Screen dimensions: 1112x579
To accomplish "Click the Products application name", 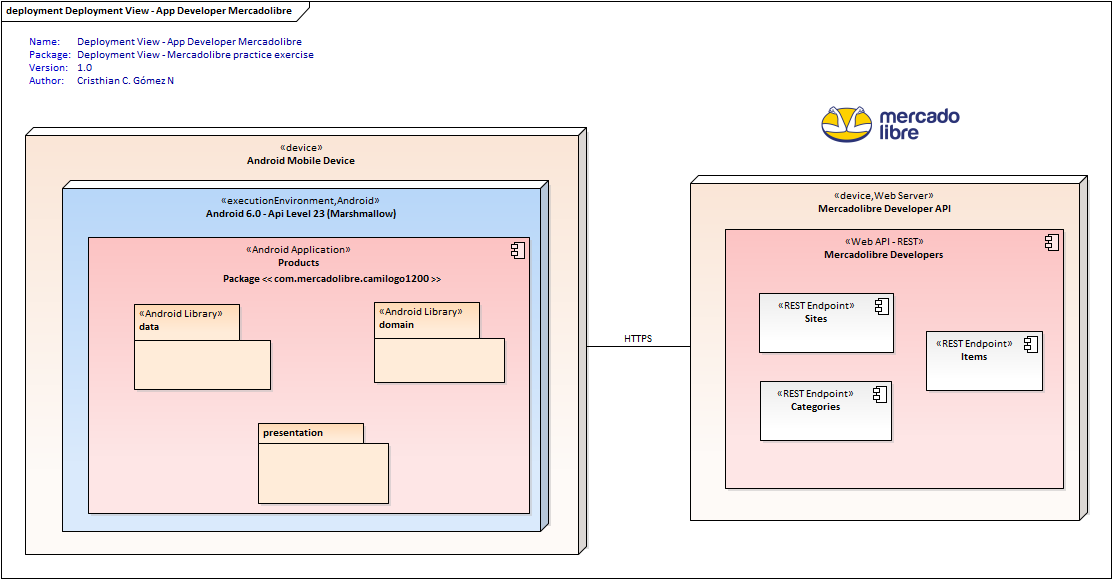I will pyautogui.click(x=299, y=263).
